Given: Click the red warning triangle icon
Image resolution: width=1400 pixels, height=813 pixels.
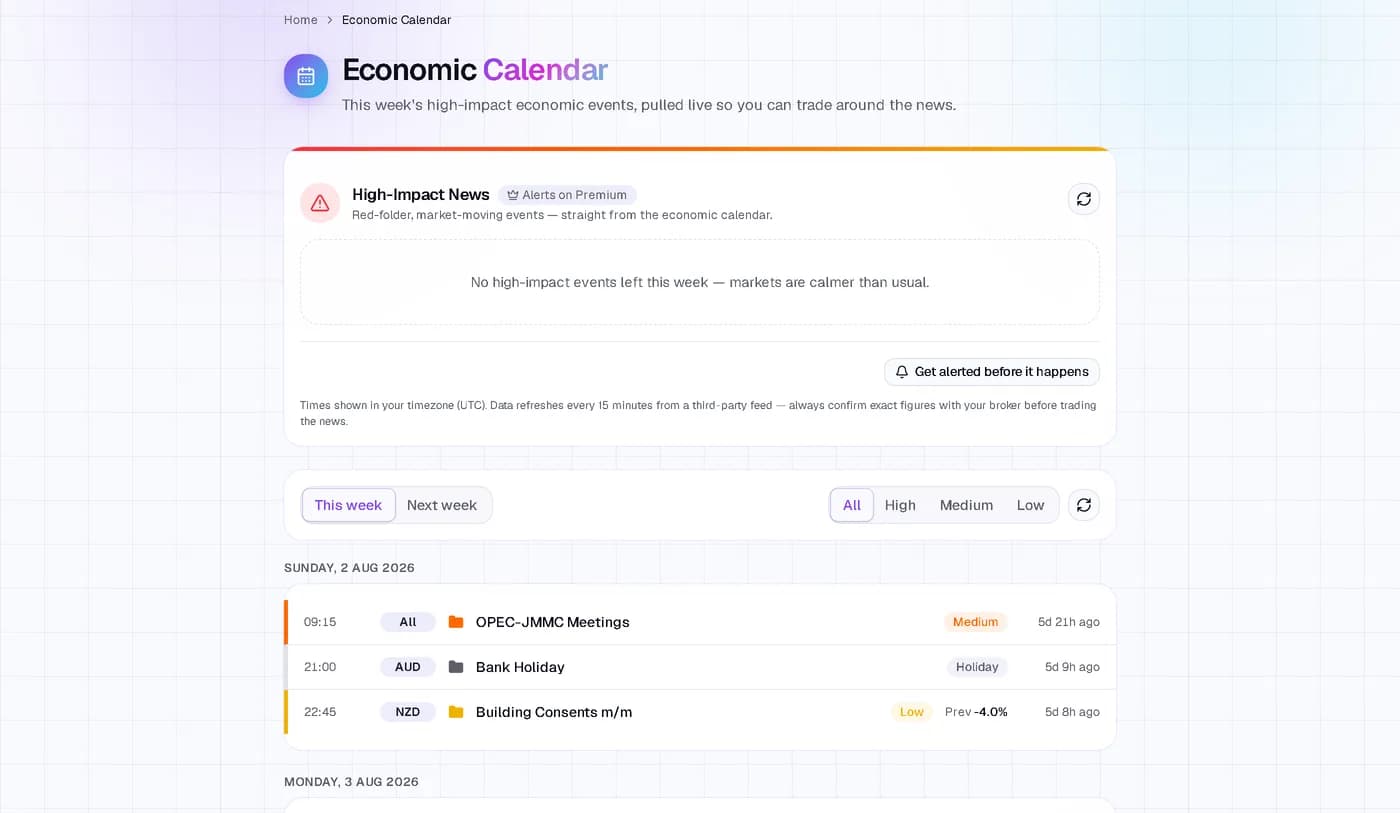Looking at the screenshot, I should point(320,203).
